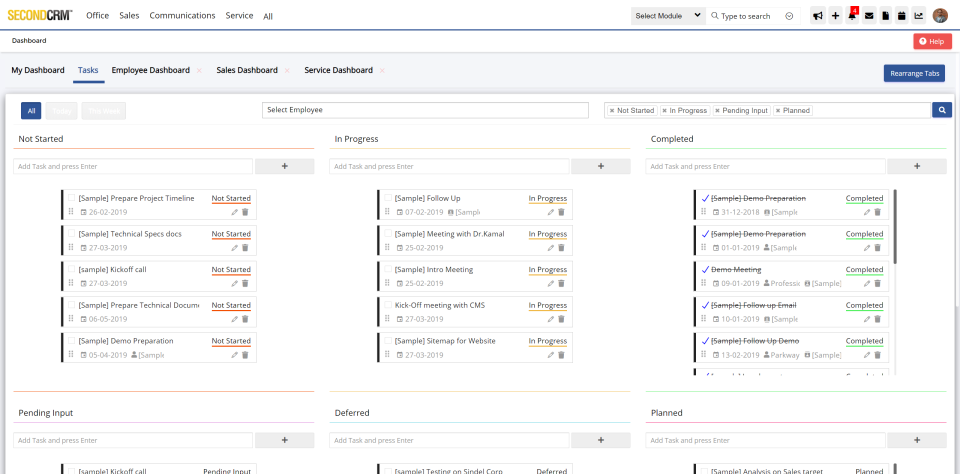The image size is (960, 474).
Task: Open the calendar icon in top bar
Action: pyautogui.click(x=902, y=16)
